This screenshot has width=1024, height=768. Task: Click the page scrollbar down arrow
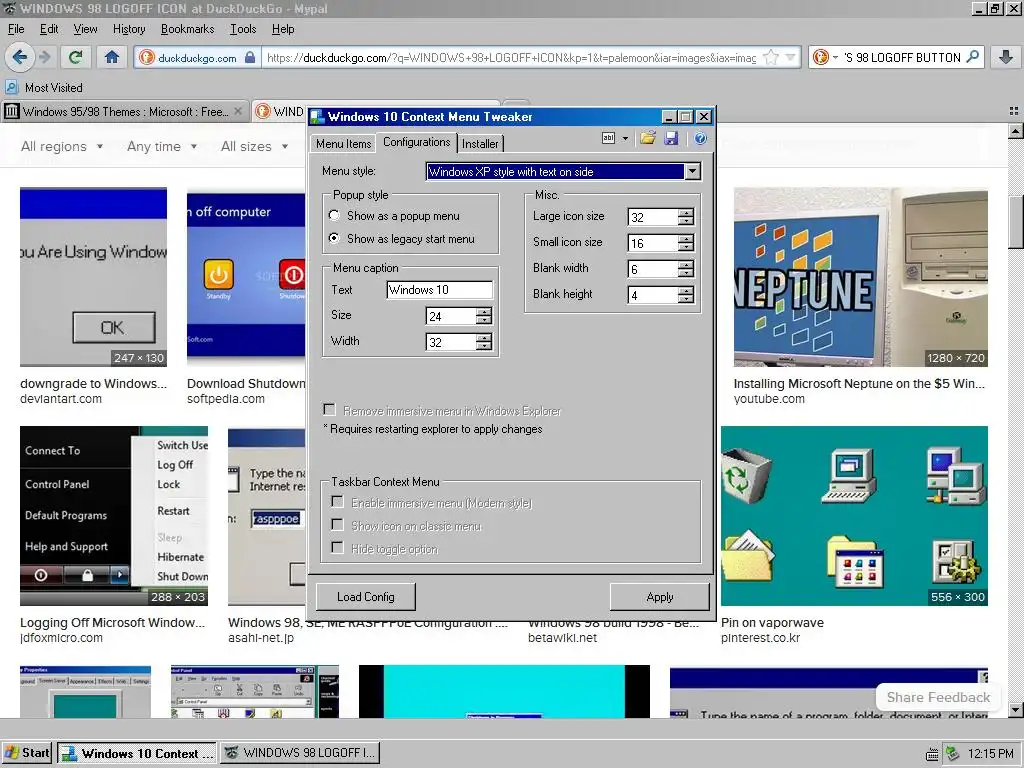click(1016, 709)
